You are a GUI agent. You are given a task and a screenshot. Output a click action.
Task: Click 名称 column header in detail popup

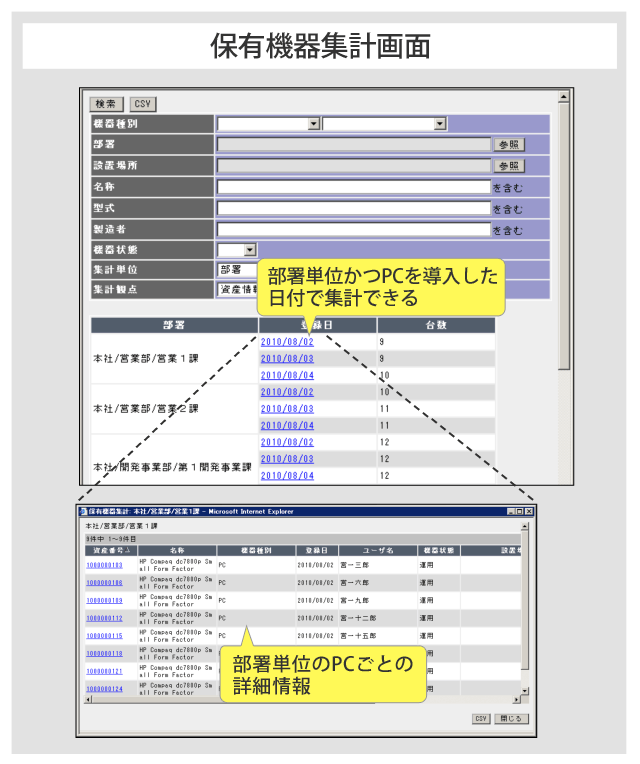(x=177, y=551)
